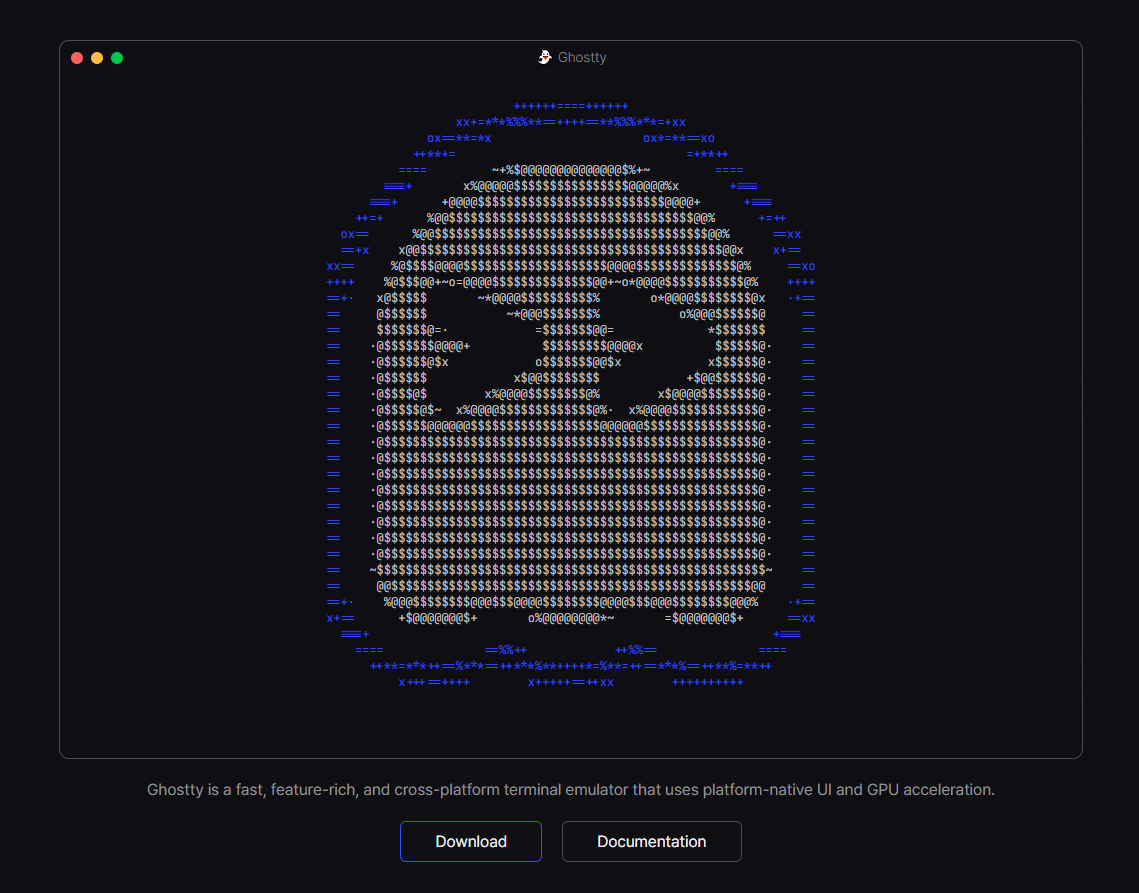Close the window with the red button
This screenshot has height=893, width=1139.
click(x=77, y=58)
